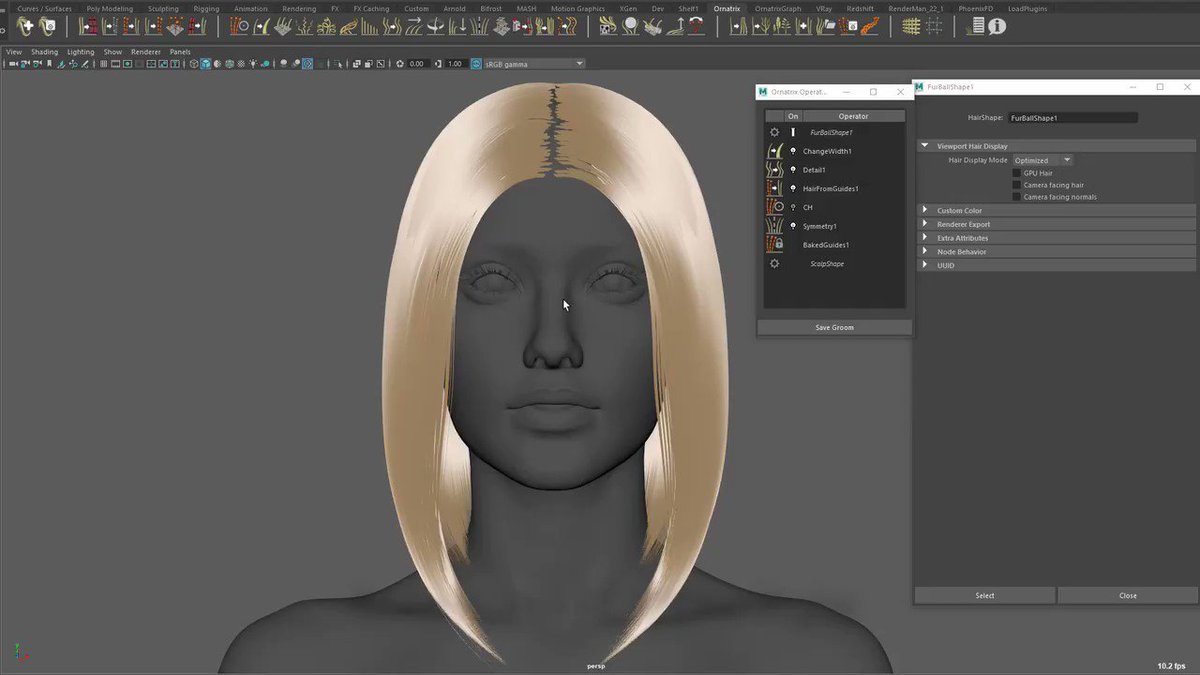Click the BakedGuides1 lock icon in the stack
The height and width of the screenshot is (675, 1200).
[774, 244]
